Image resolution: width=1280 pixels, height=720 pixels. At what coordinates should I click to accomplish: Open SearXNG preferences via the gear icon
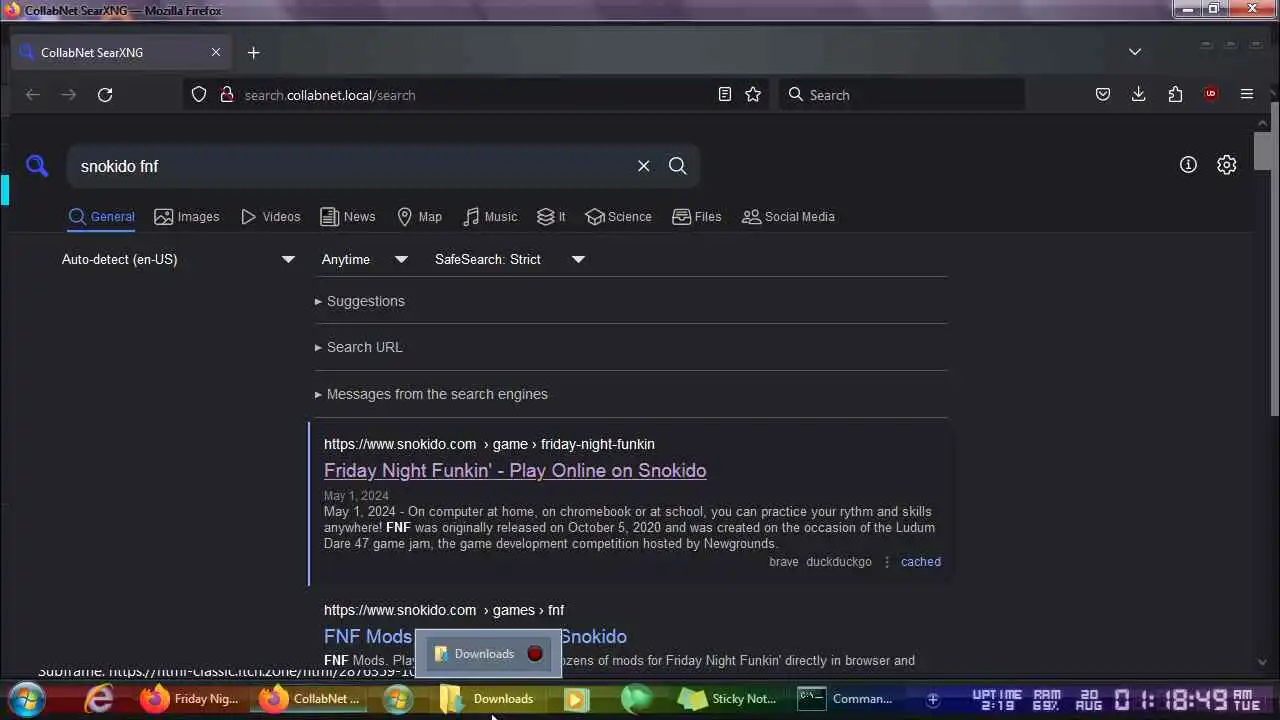point(1227,165)
